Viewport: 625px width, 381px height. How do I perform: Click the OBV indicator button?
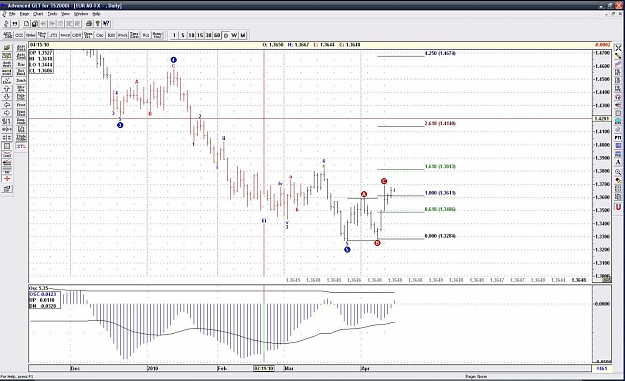point(77,35)
